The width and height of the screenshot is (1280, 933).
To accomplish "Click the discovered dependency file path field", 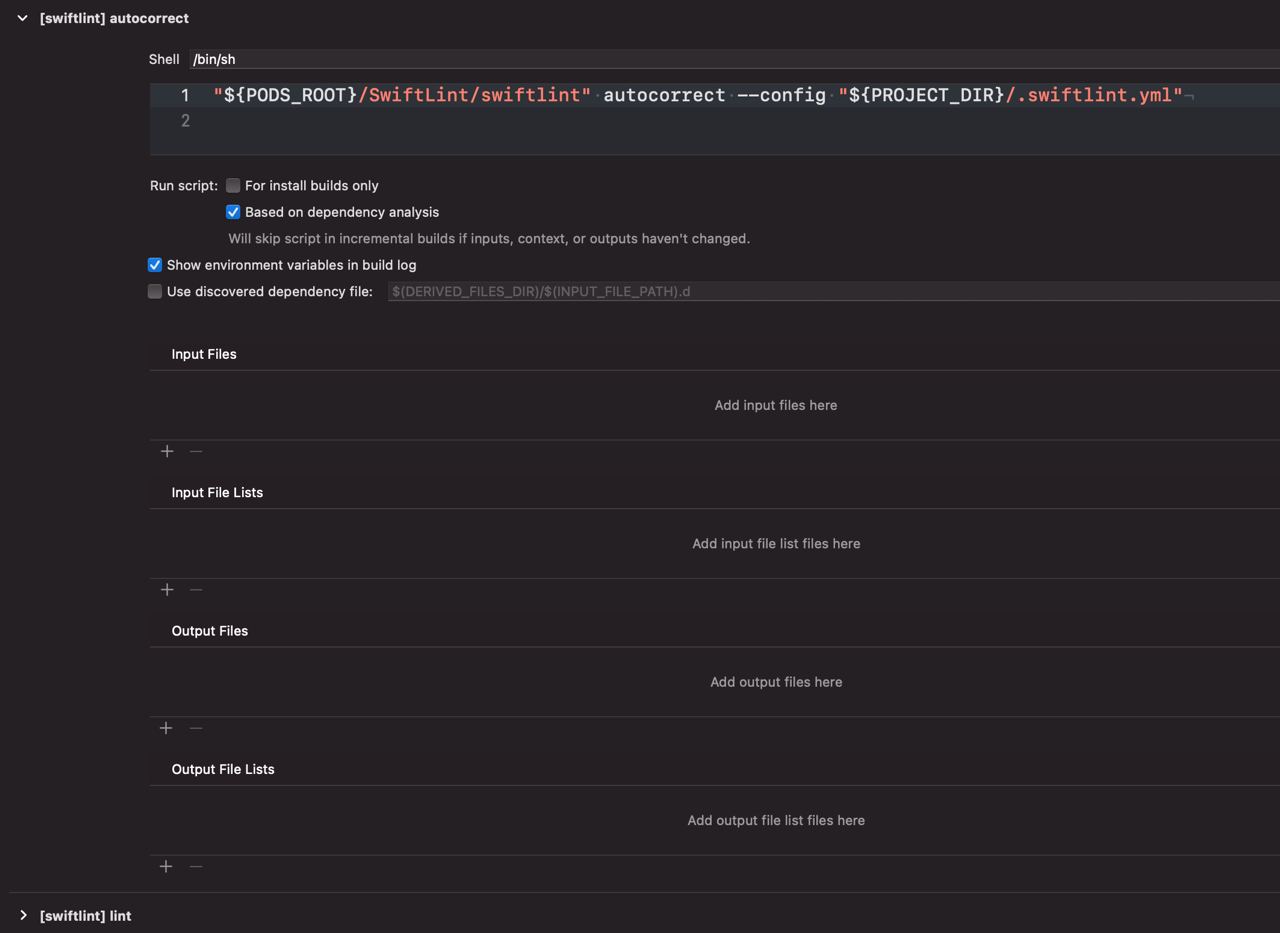I will 834,291.
